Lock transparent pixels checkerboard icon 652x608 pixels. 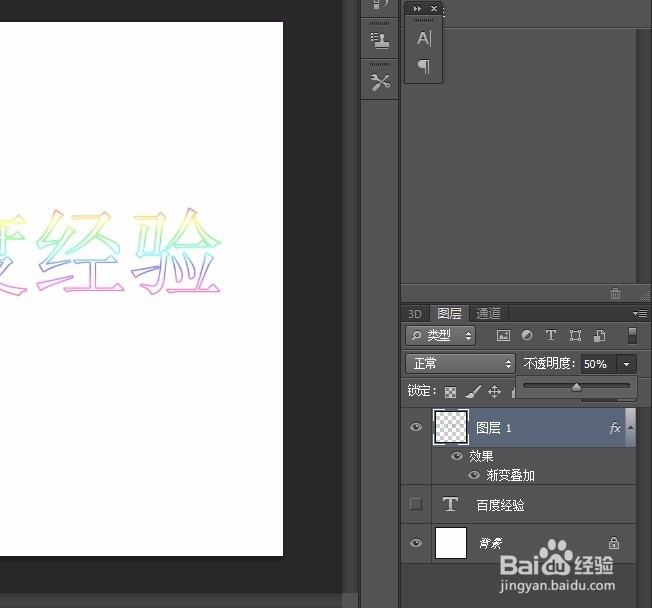point(450,392)
